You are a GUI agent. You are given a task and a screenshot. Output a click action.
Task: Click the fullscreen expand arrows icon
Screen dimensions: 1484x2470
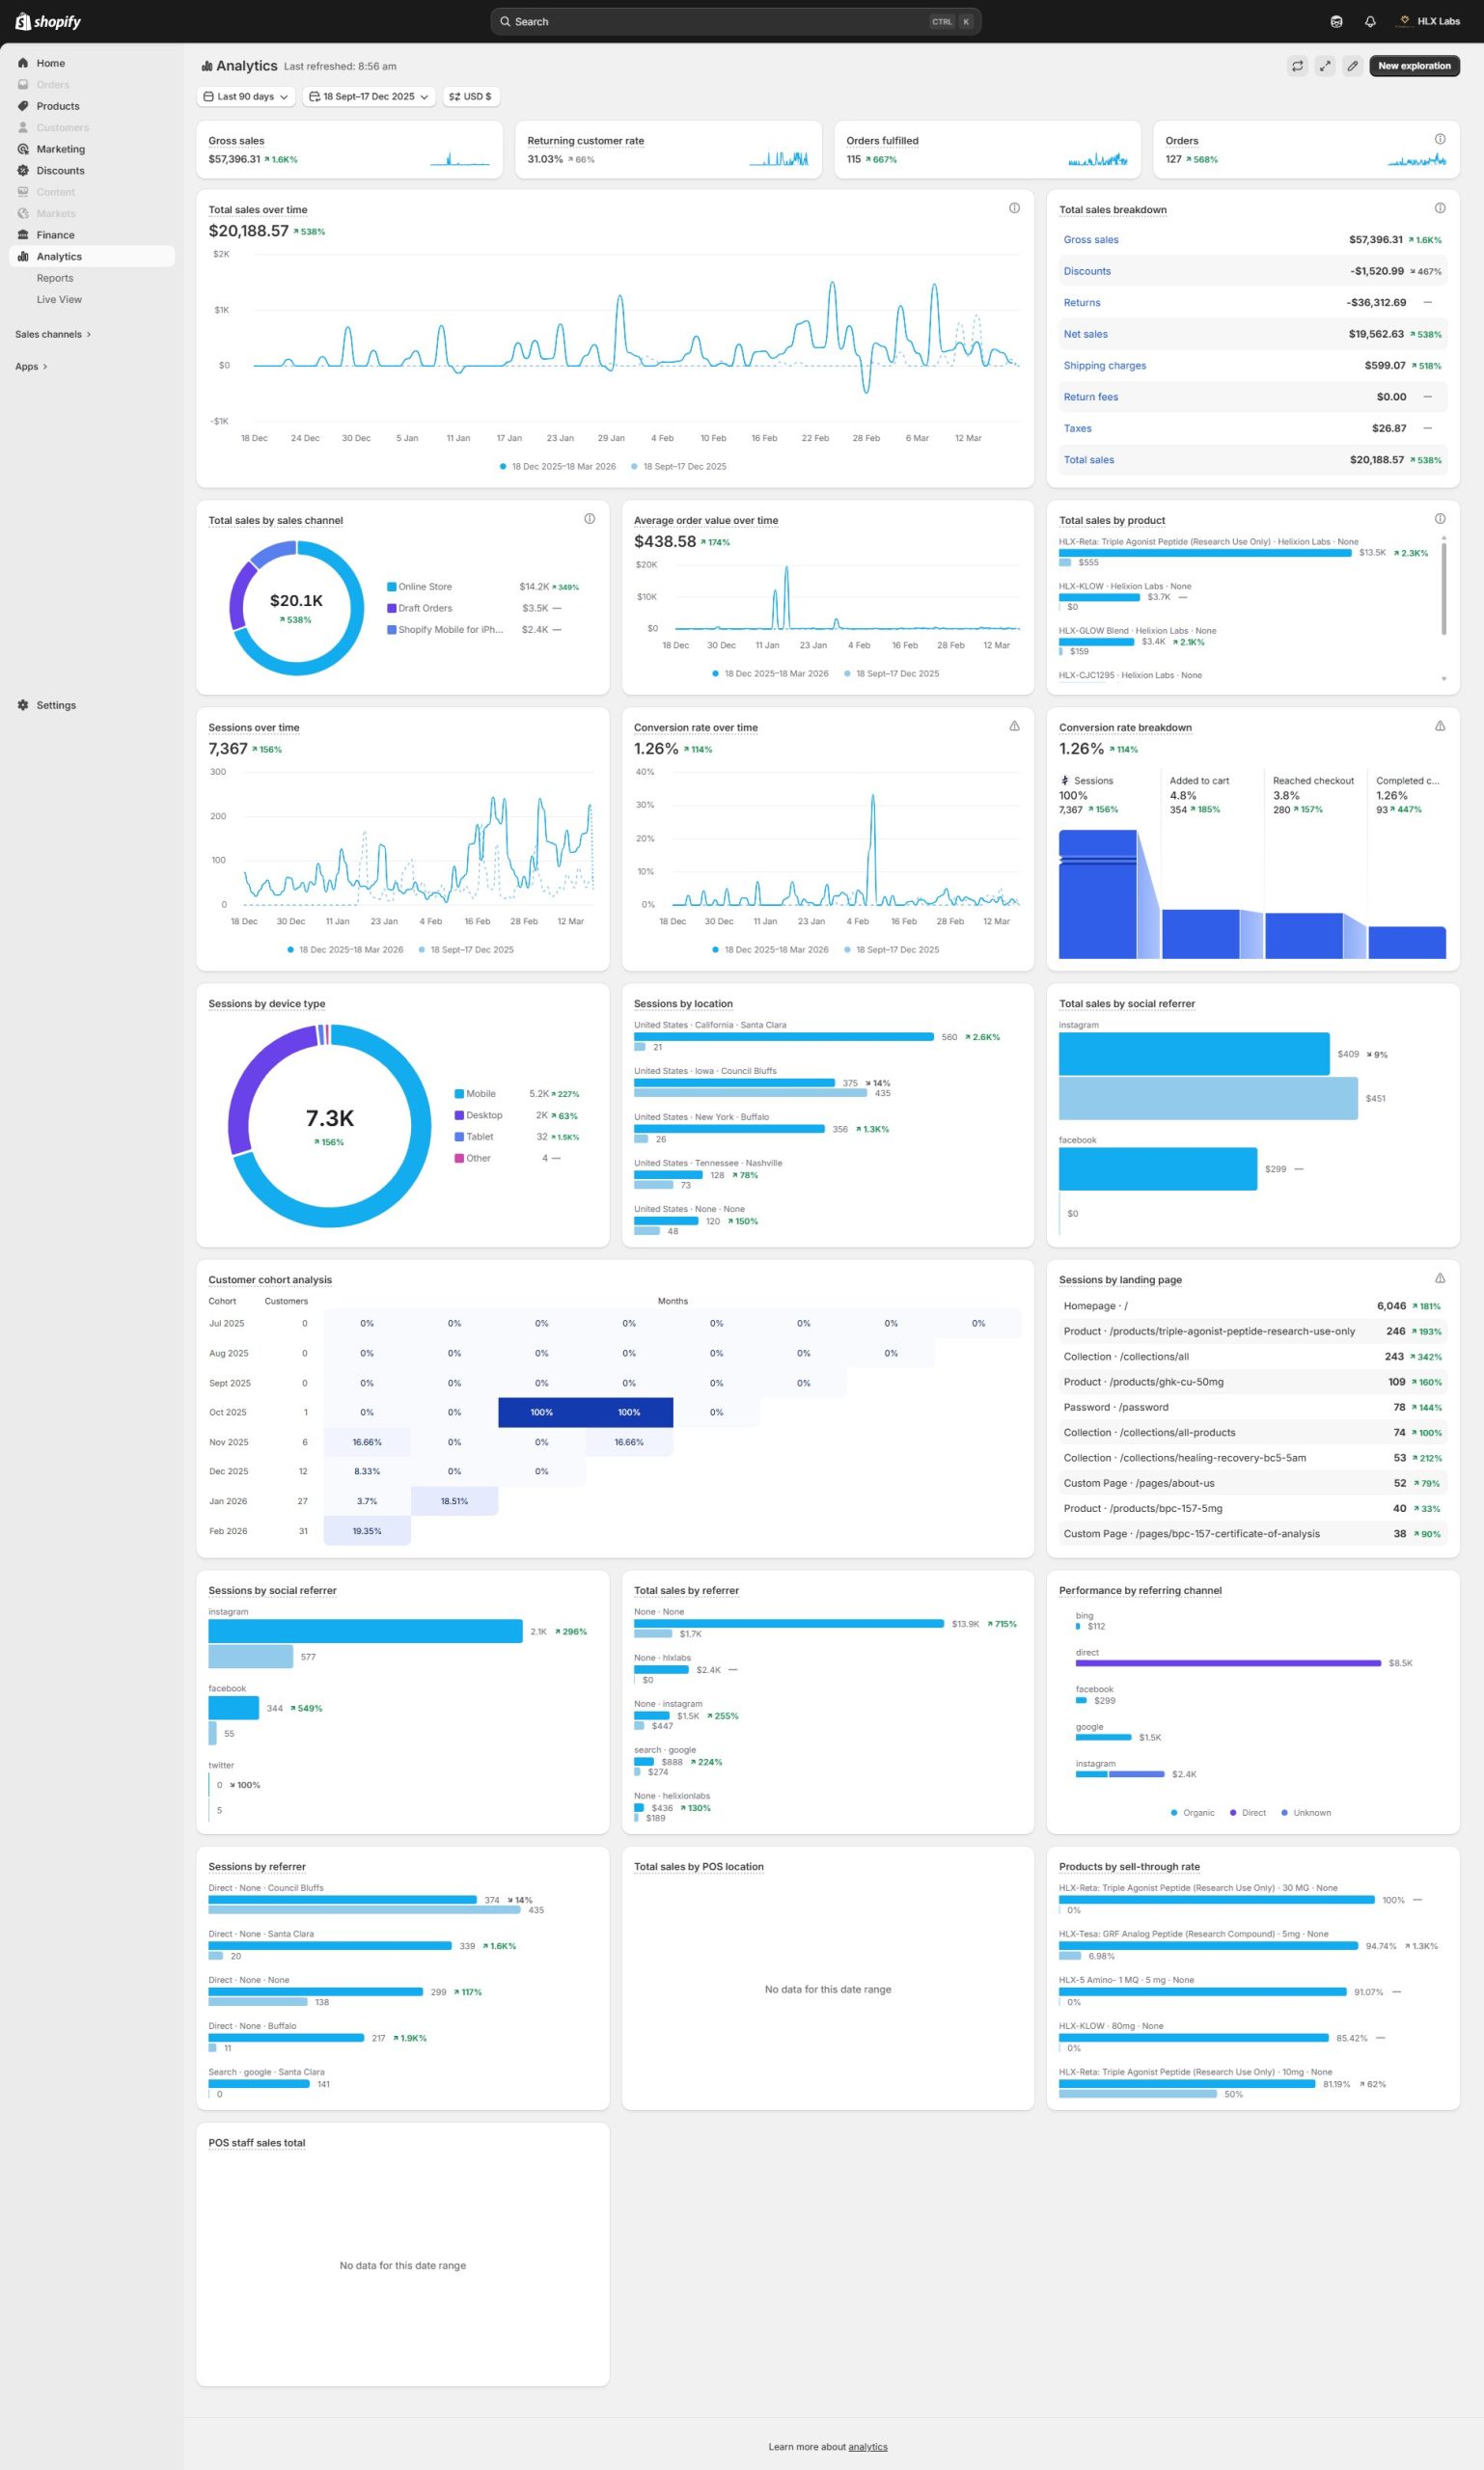(1324, 66)
